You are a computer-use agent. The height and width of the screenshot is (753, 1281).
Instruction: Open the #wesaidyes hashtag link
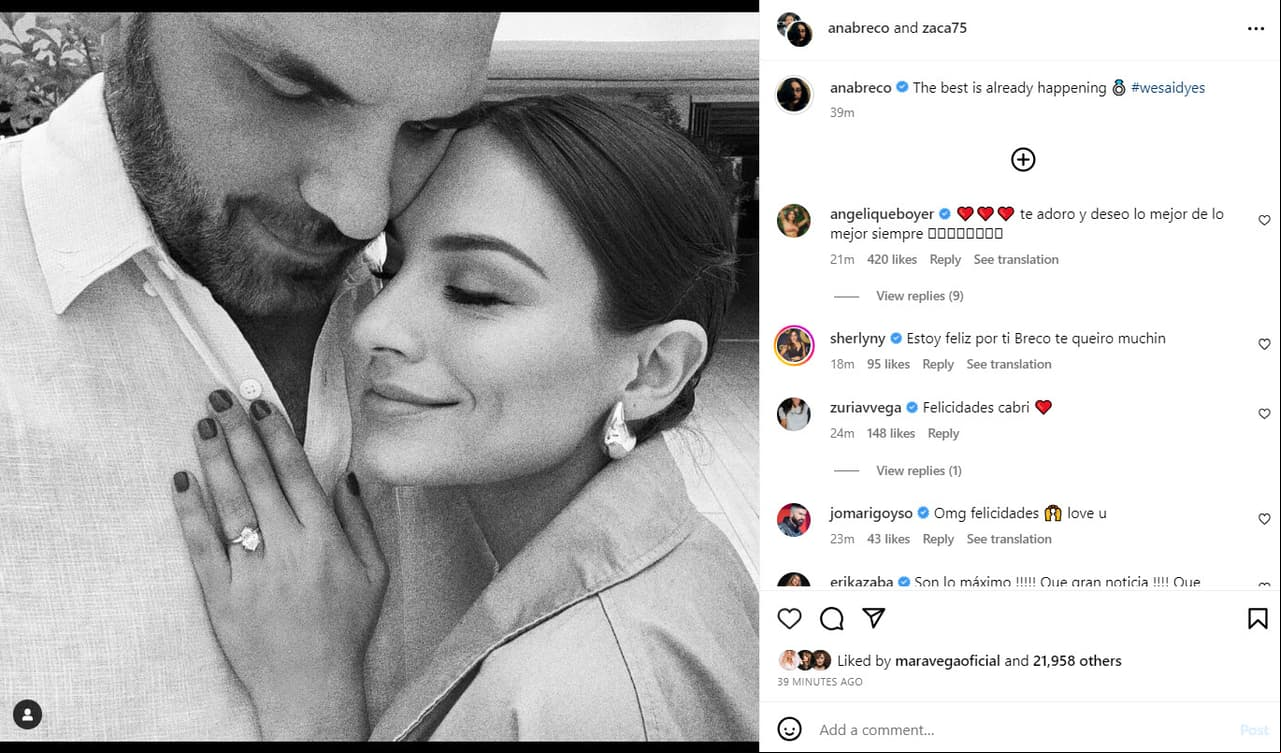[1168, 88]
